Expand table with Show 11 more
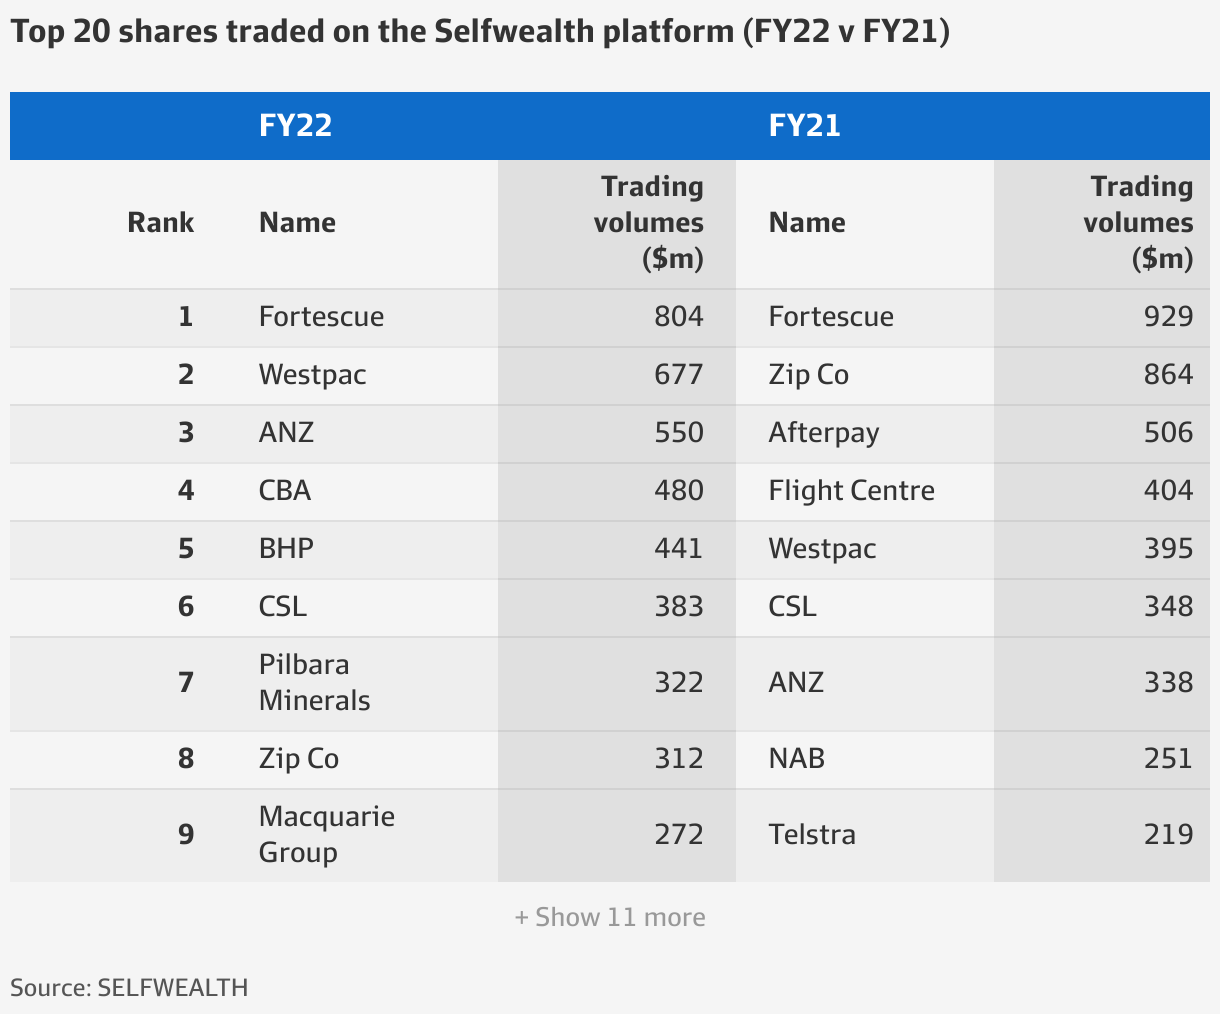The width and height of the screenshot is (1220, 1014). (x=610, y=917)
